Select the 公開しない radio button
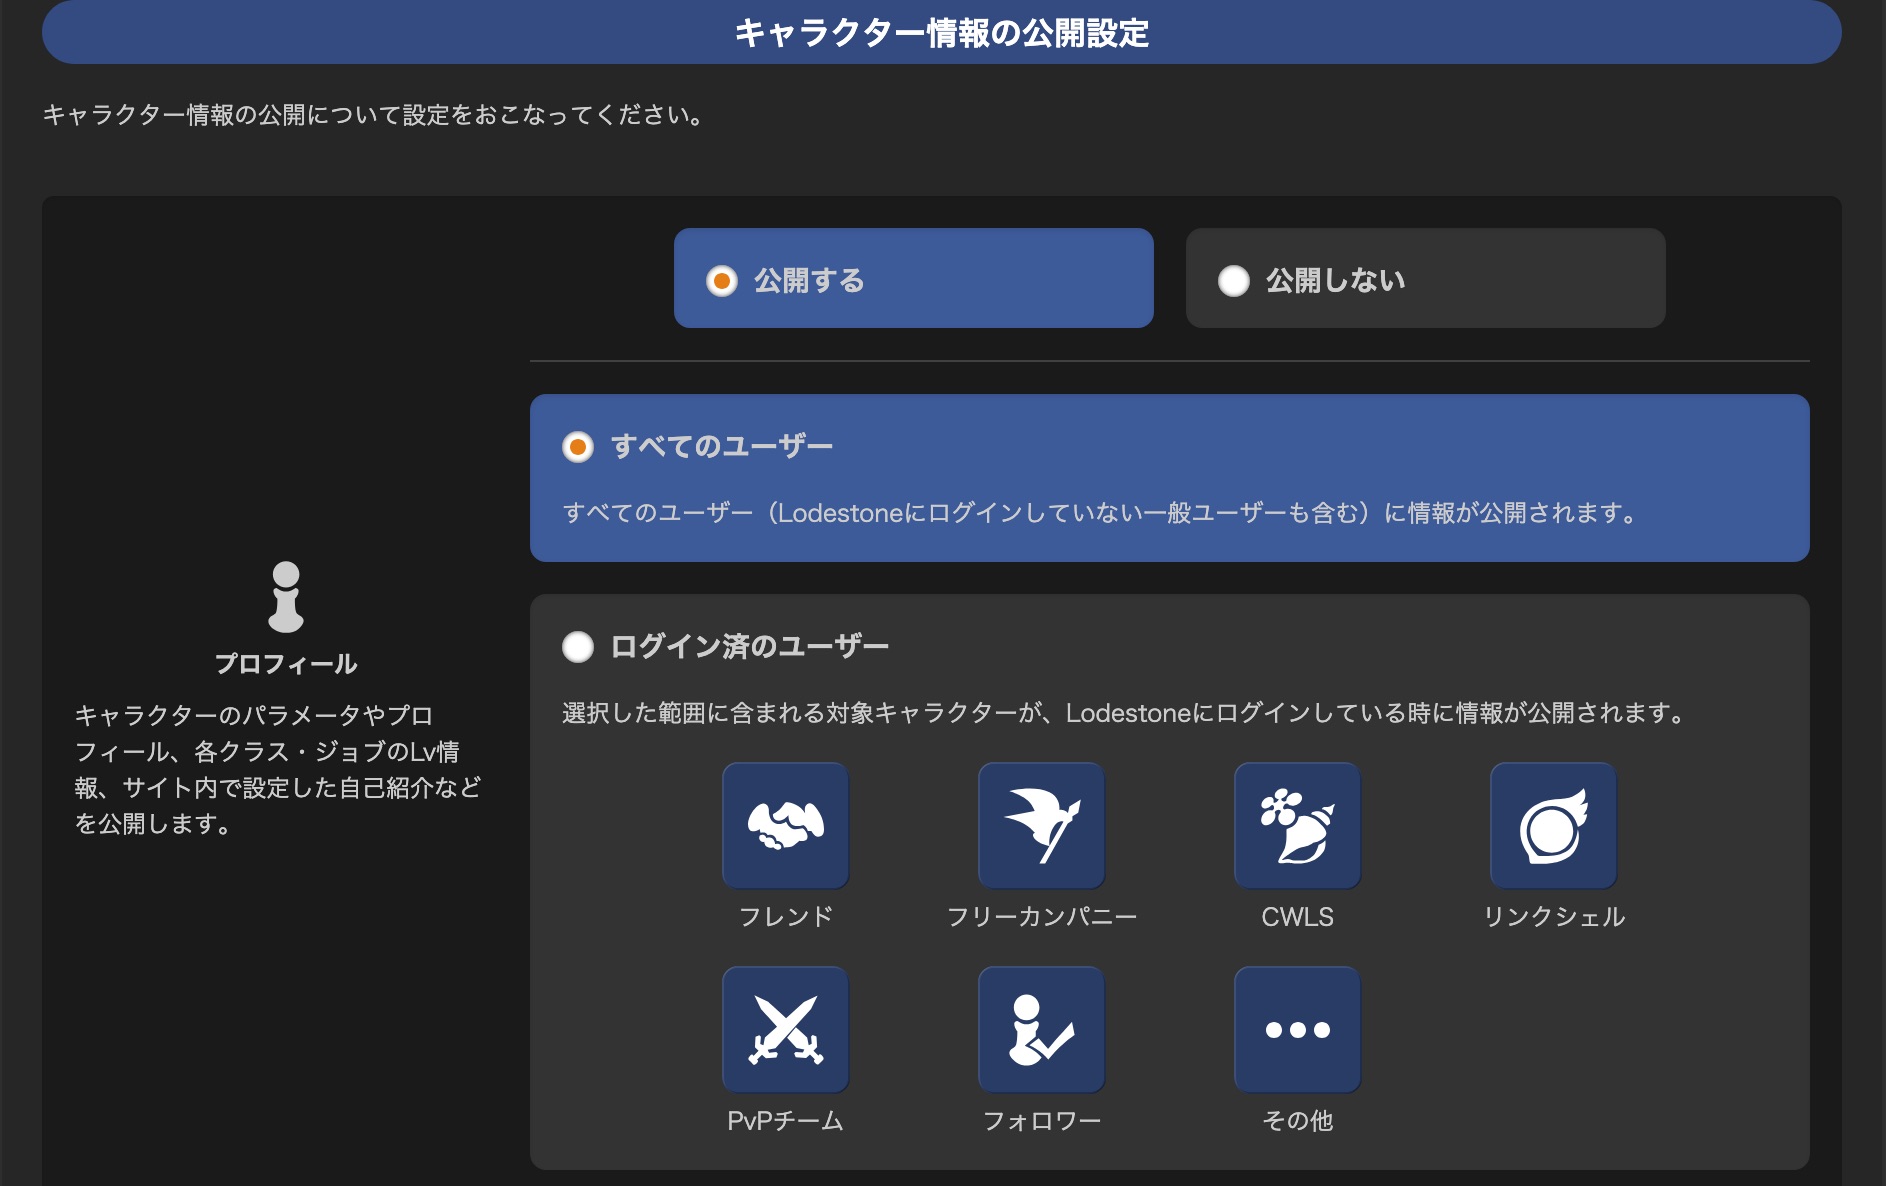This screenshot has height=1186, width=1886. (x=1234, y=281)
